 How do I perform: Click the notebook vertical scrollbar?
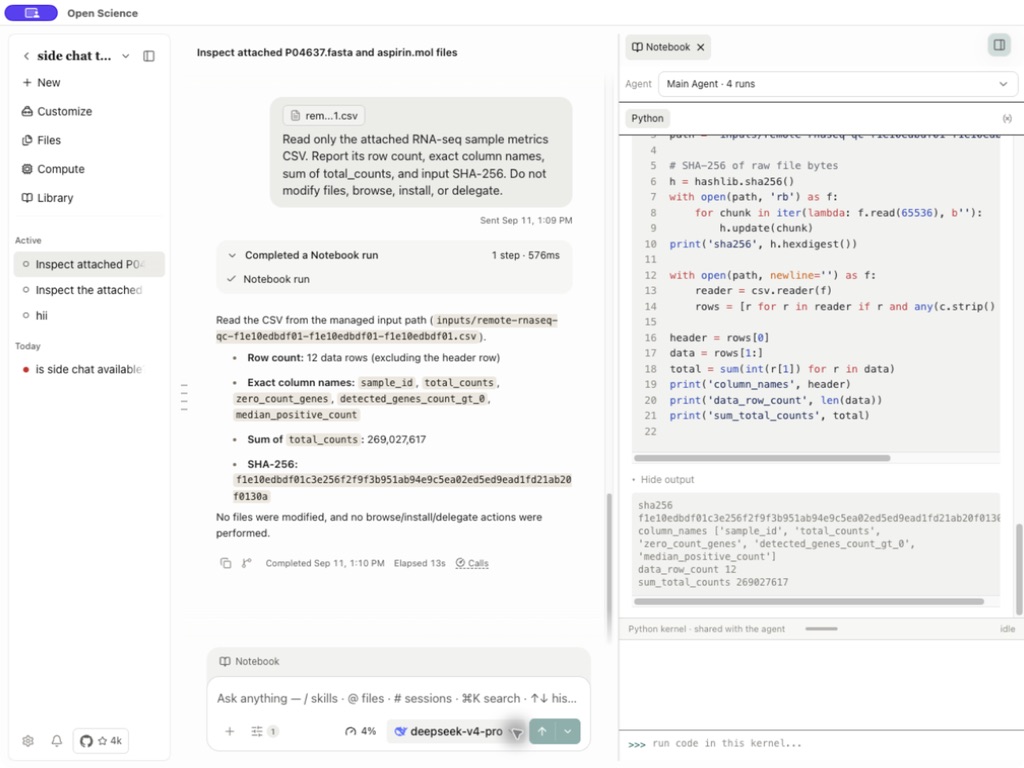1019,569
